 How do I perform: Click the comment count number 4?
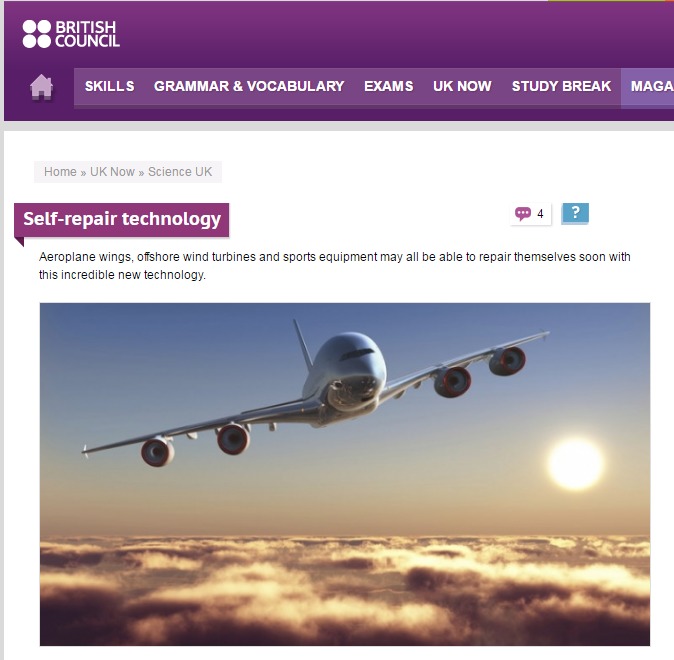540,214
